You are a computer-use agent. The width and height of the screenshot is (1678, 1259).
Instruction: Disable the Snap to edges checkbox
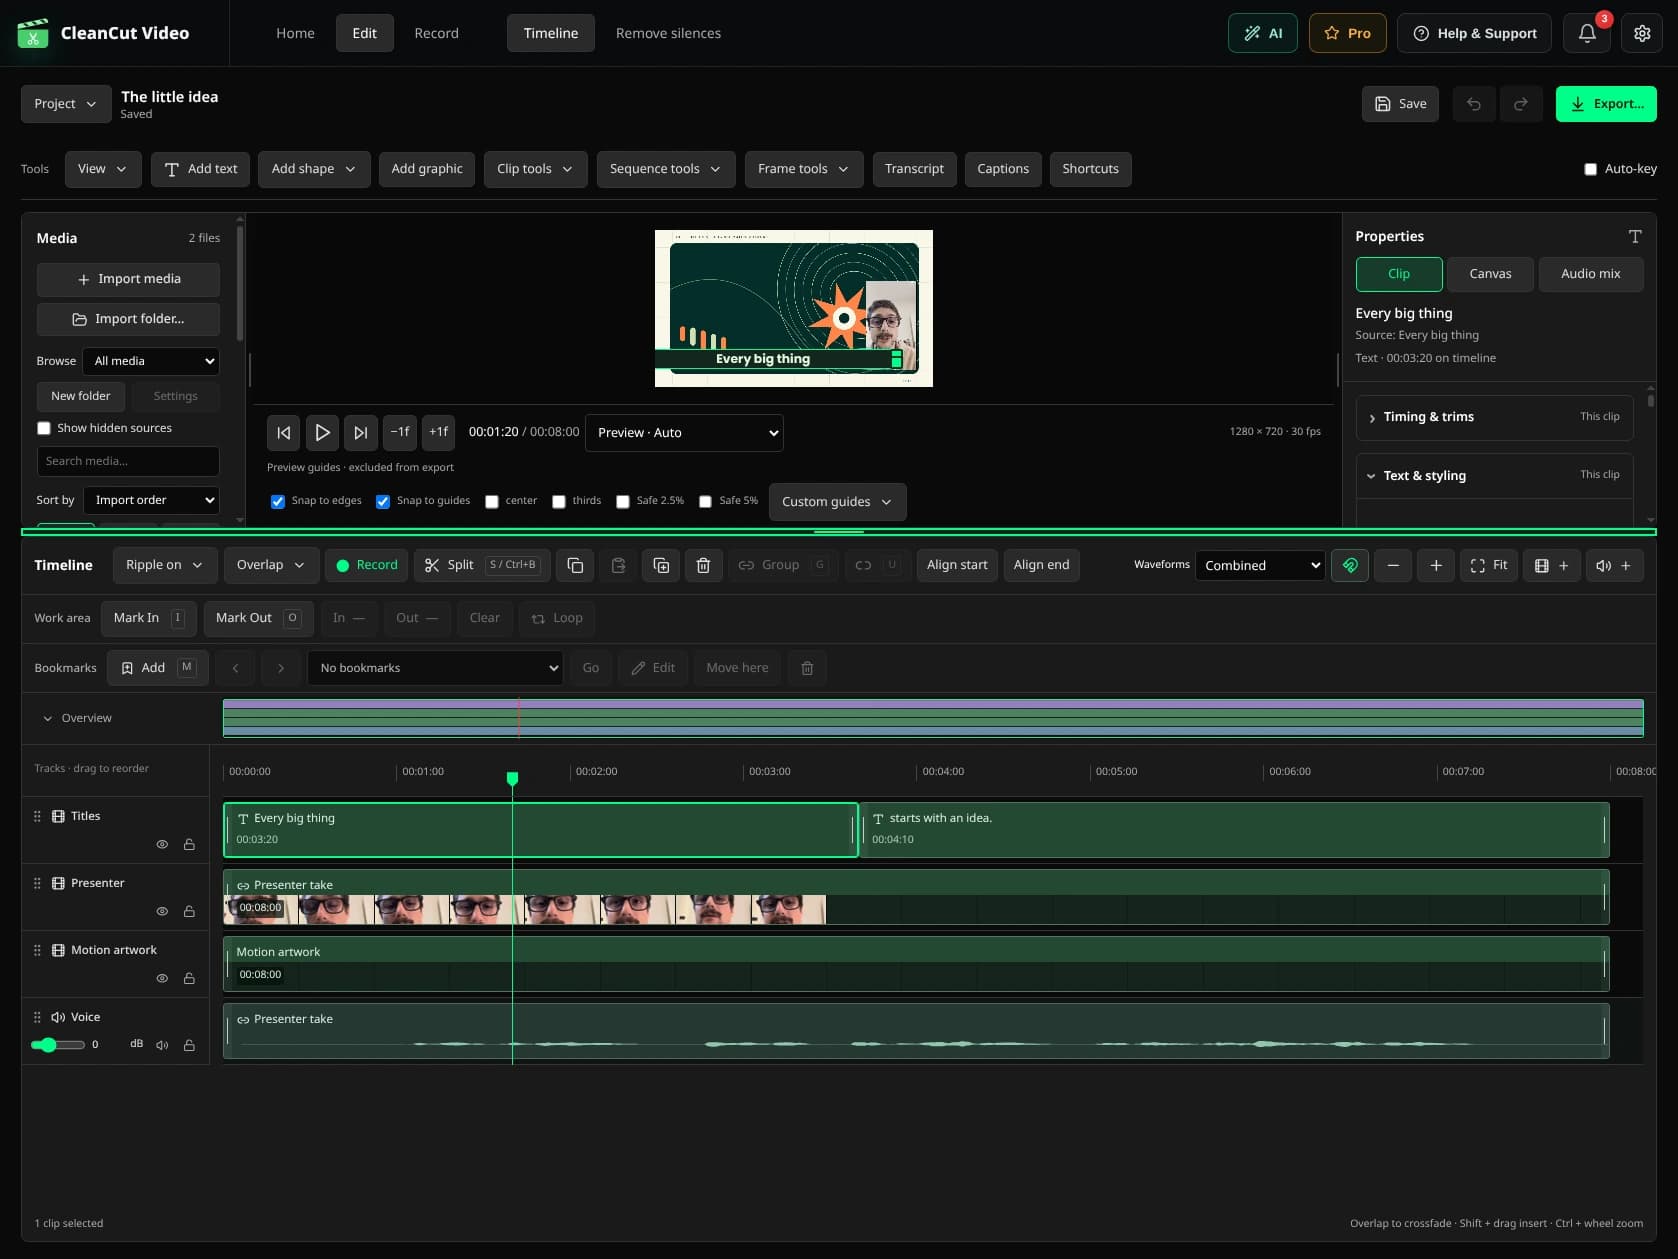pyautogui.click(x=278, y=502)
